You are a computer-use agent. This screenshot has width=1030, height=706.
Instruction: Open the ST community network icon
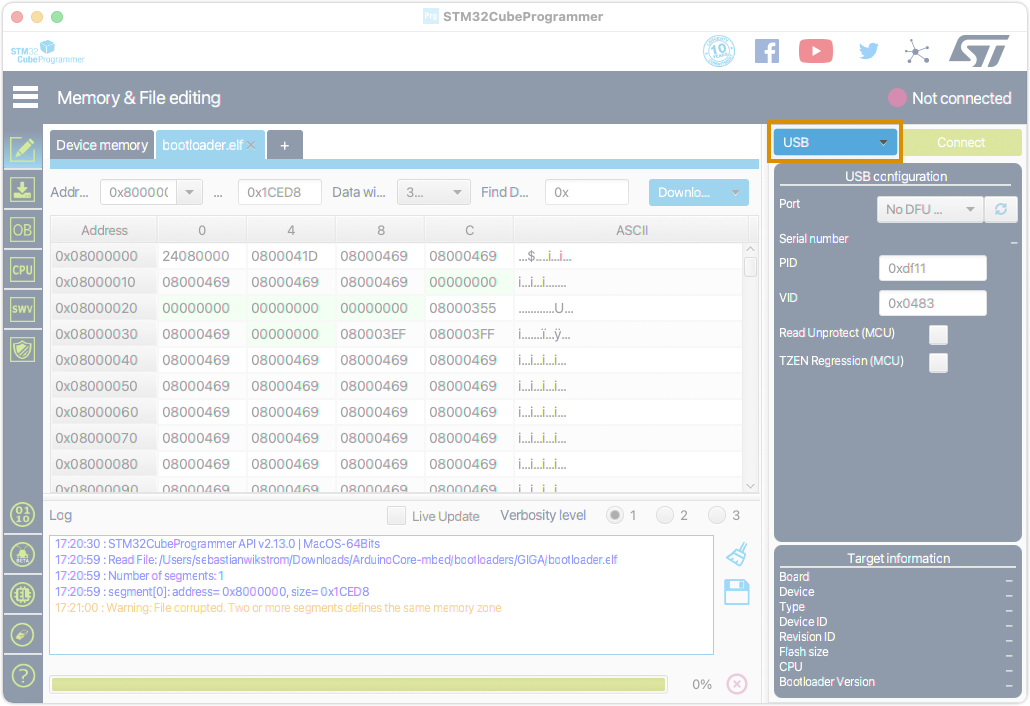coord(916,51)
